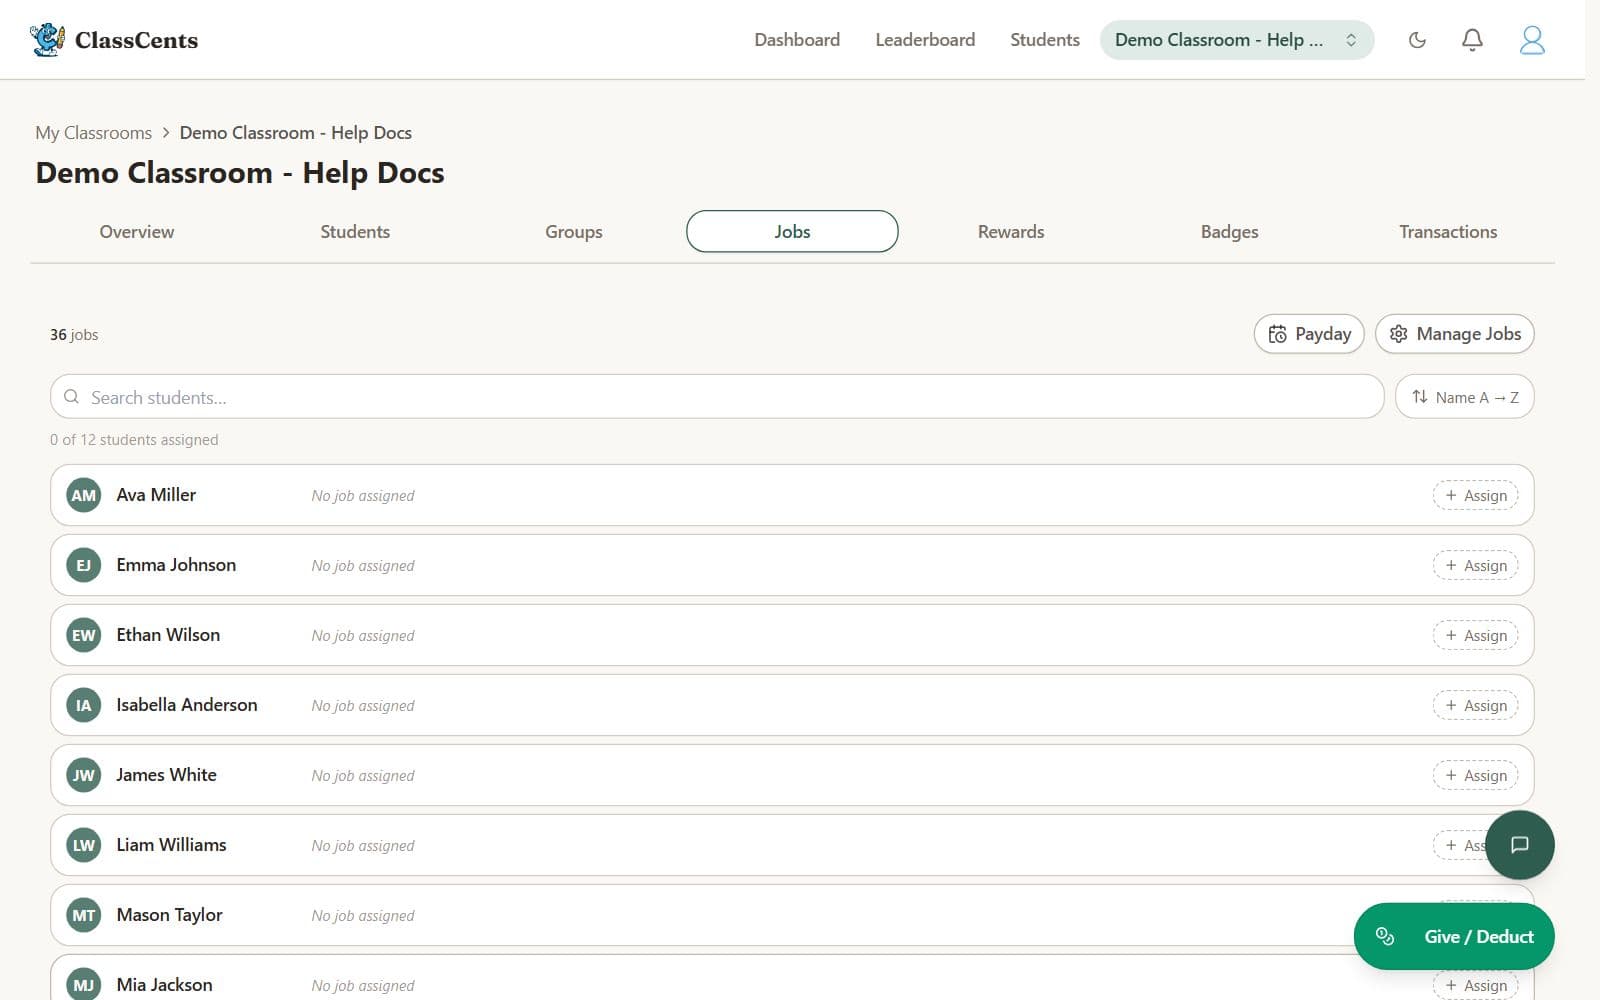The height and width of the screenshot is (1000, 1600).
Task: Click James White's JW avatar
Action: [x=84, y=775]
